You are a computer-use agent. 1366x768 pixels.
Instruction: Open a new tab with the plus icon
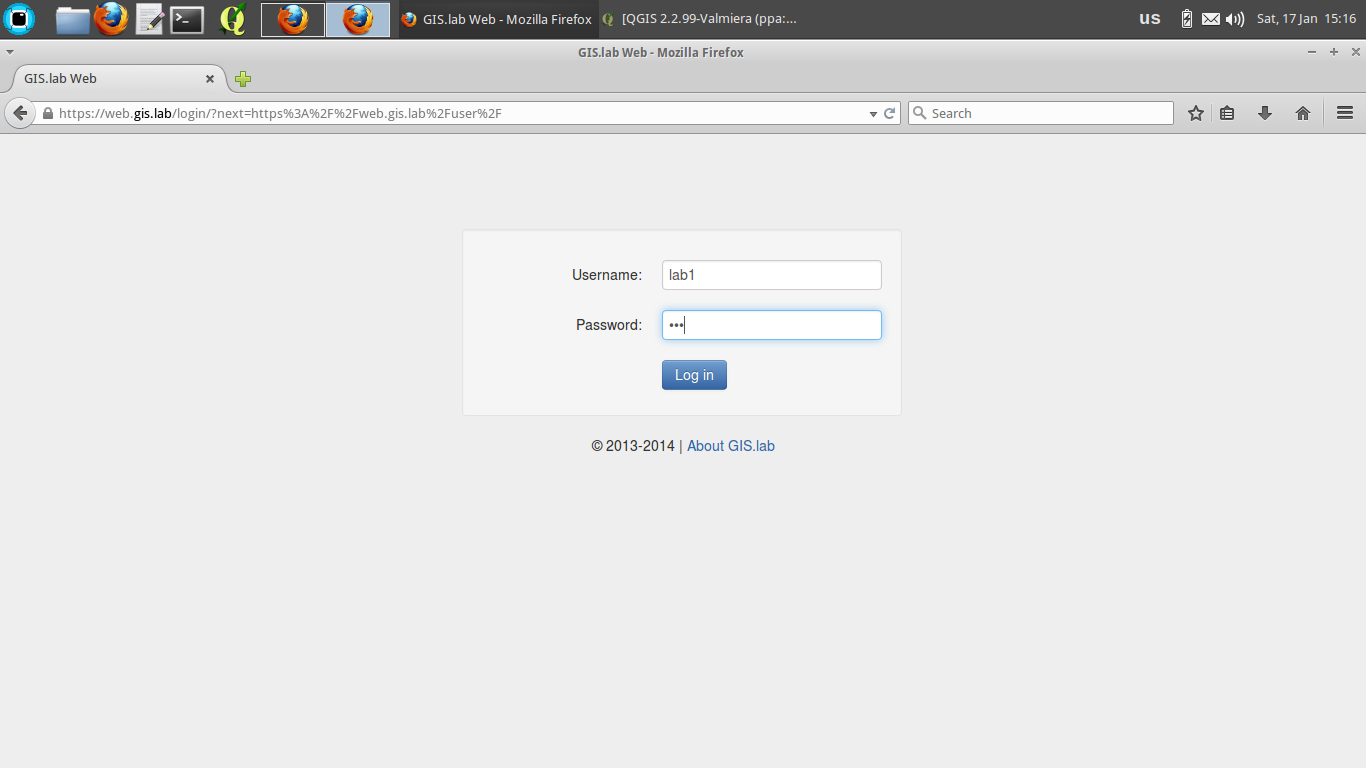coord(243,79)
